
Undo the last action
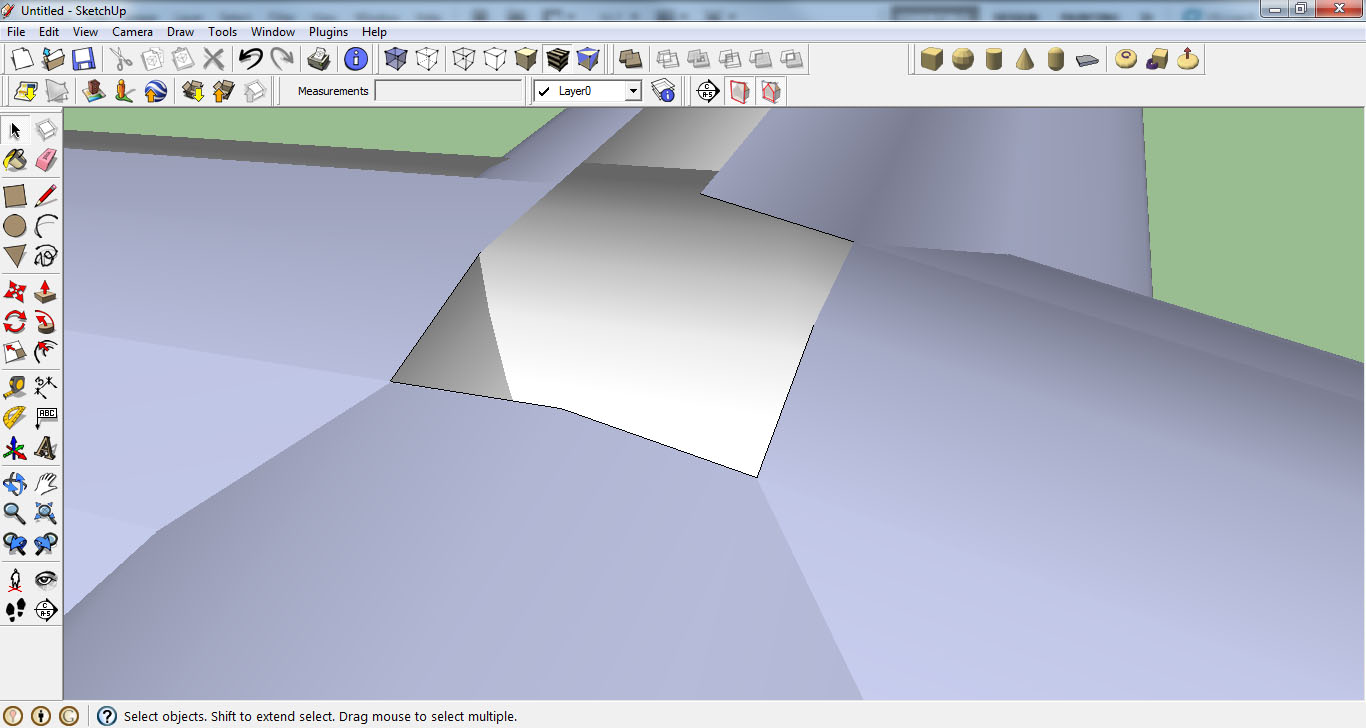point(251,59)
